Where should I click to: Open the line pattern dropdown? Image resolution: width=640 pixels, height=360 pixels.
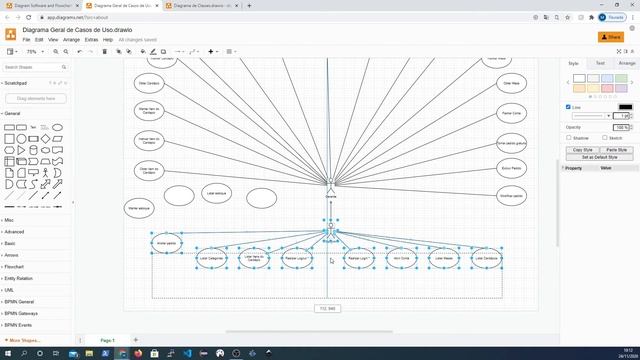[591, 116]
